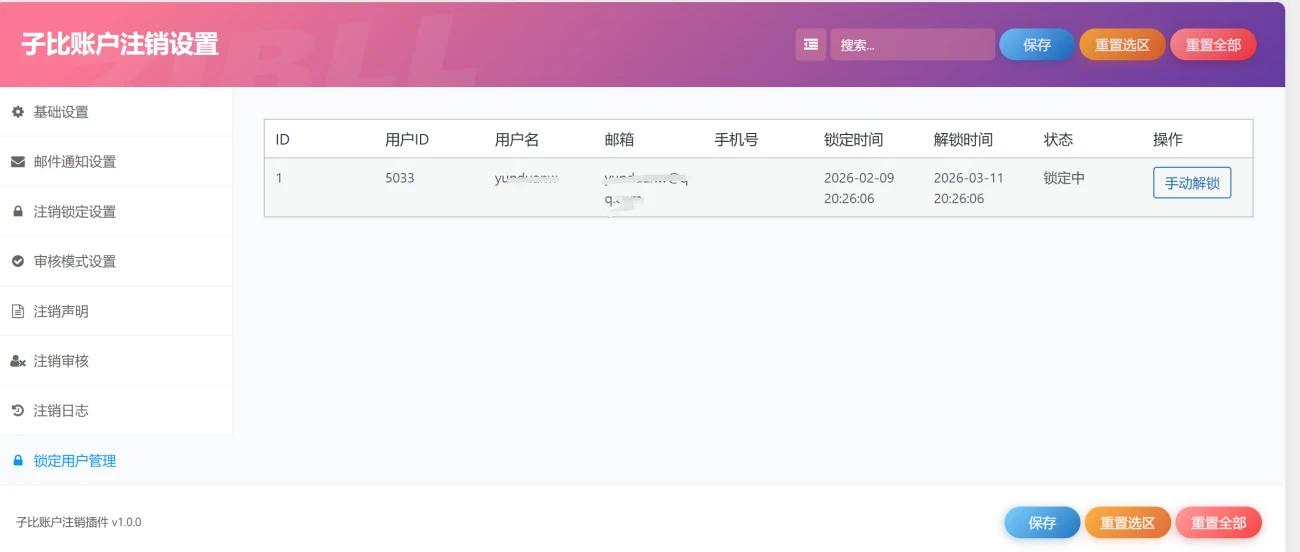Click the user-remove icon beside 注销审核

pos(17,361)
